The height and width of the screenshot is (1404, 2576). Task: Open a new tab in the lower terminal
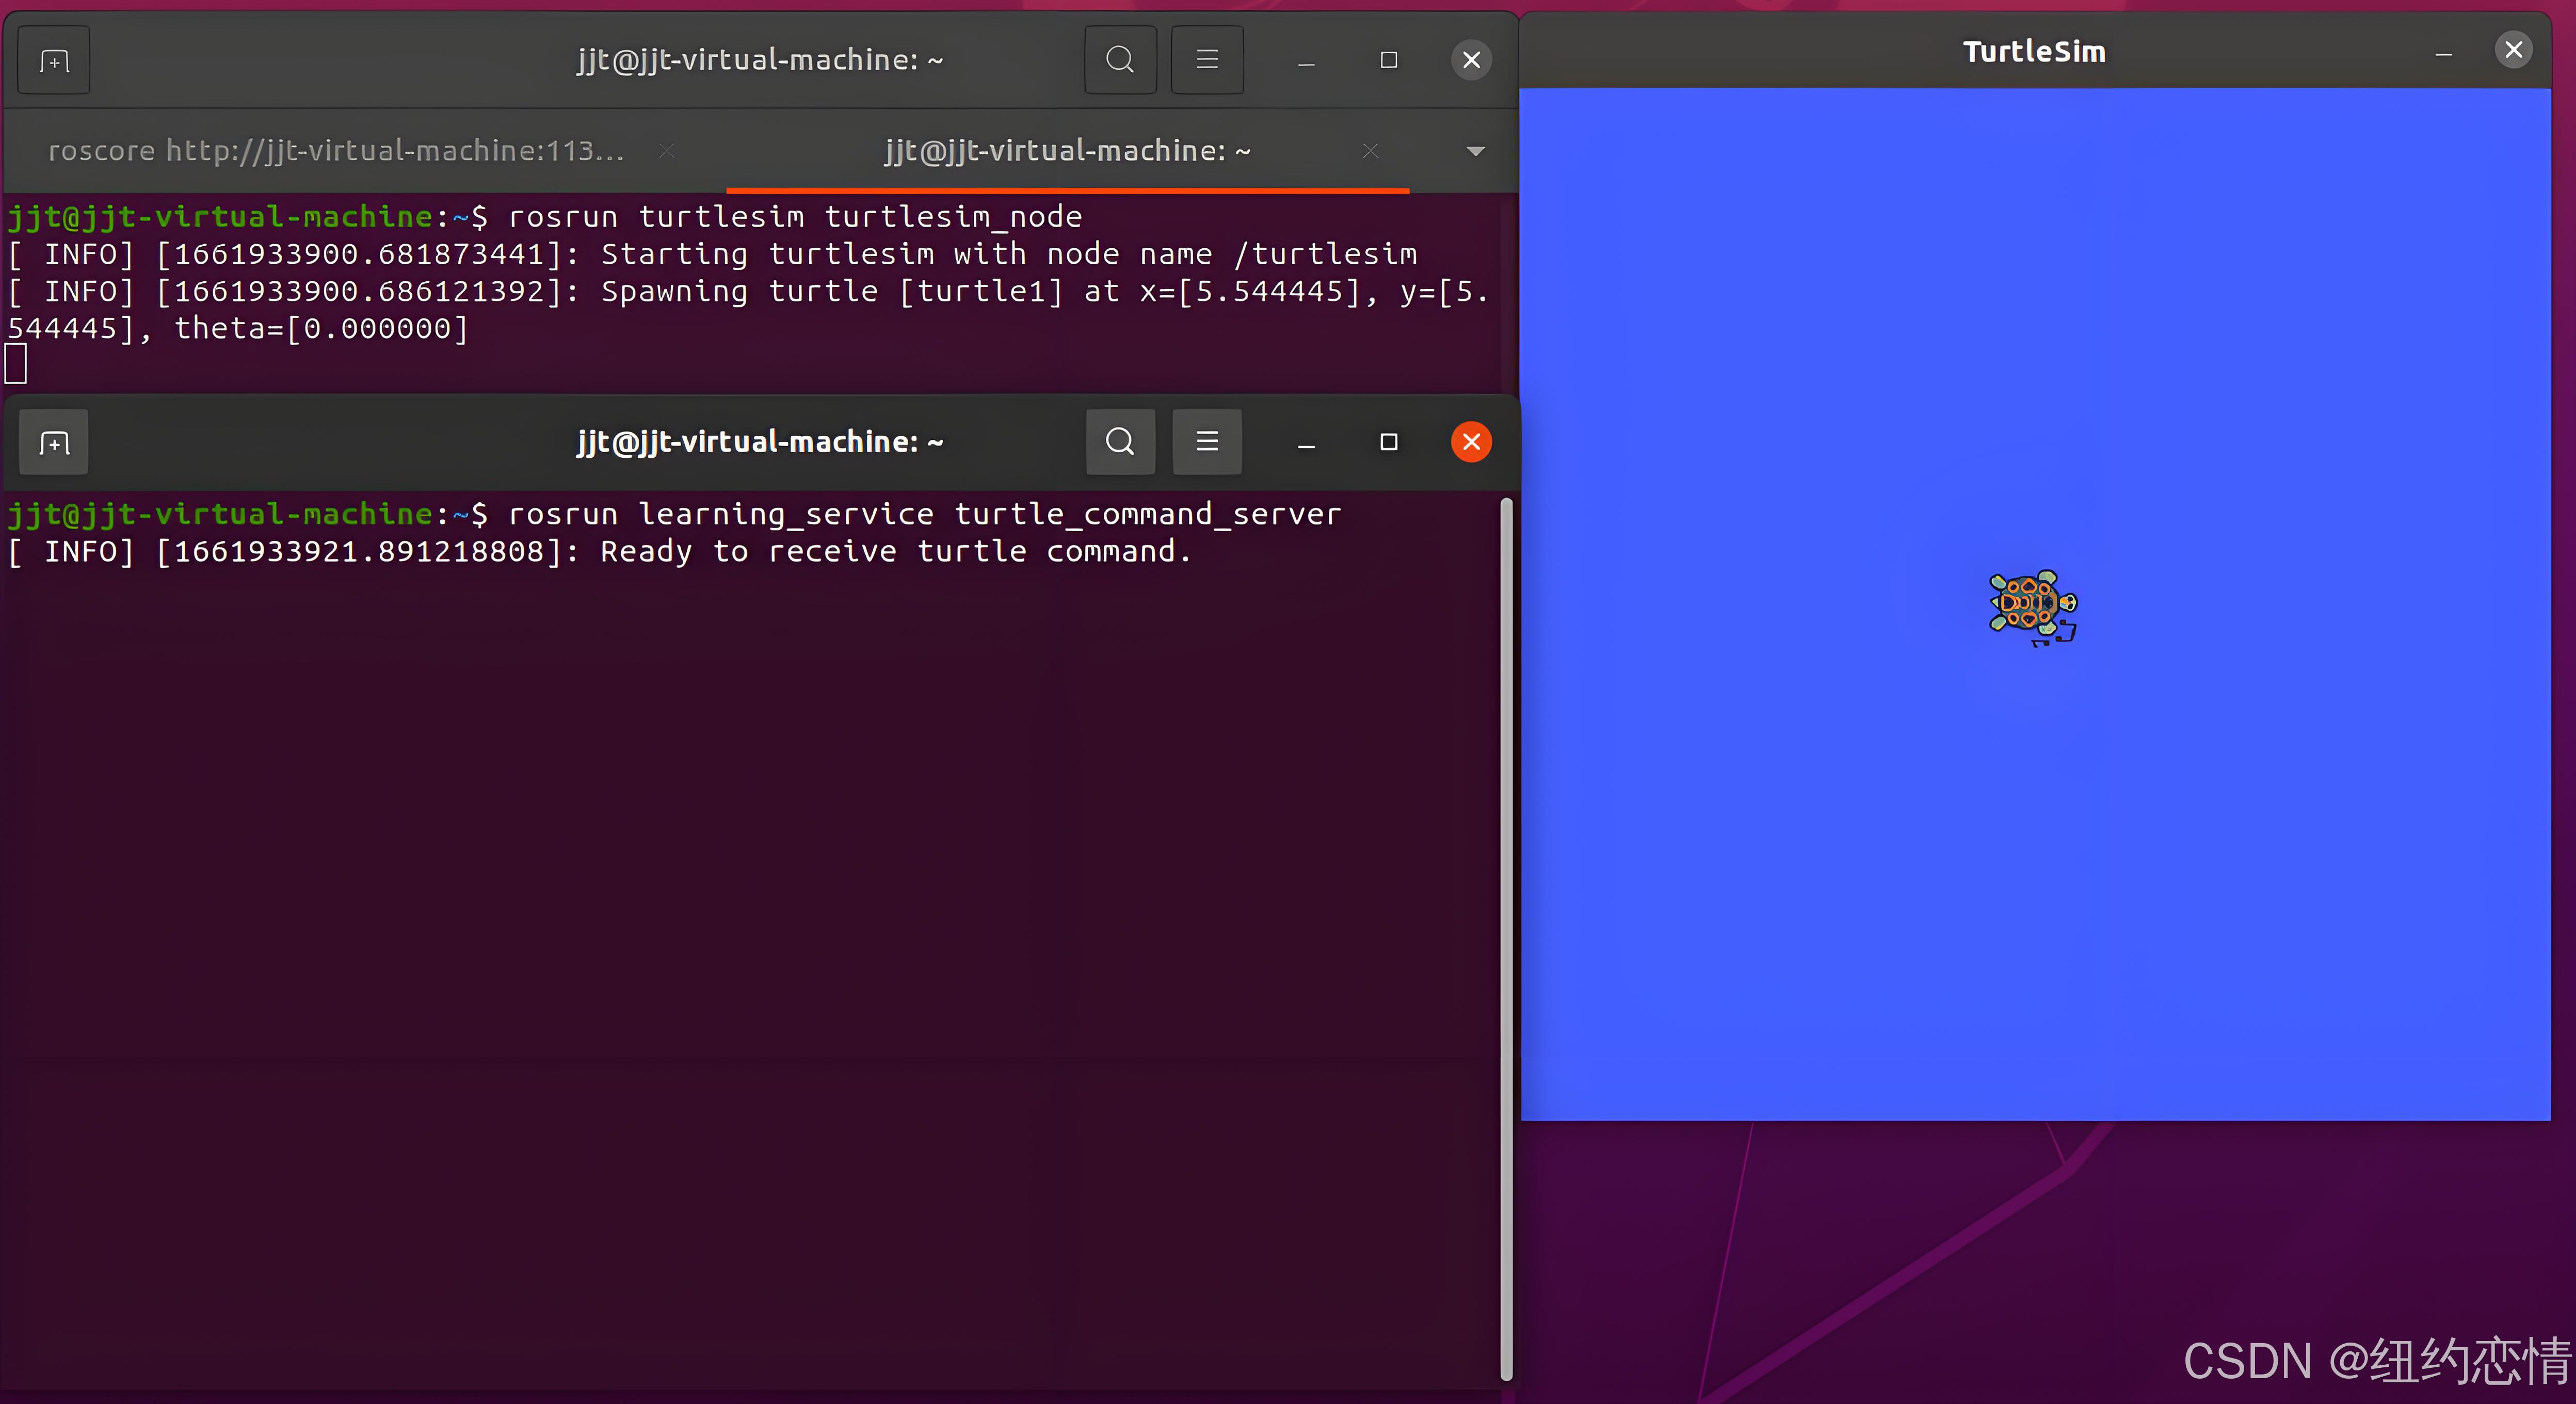(x=54, y=443)
